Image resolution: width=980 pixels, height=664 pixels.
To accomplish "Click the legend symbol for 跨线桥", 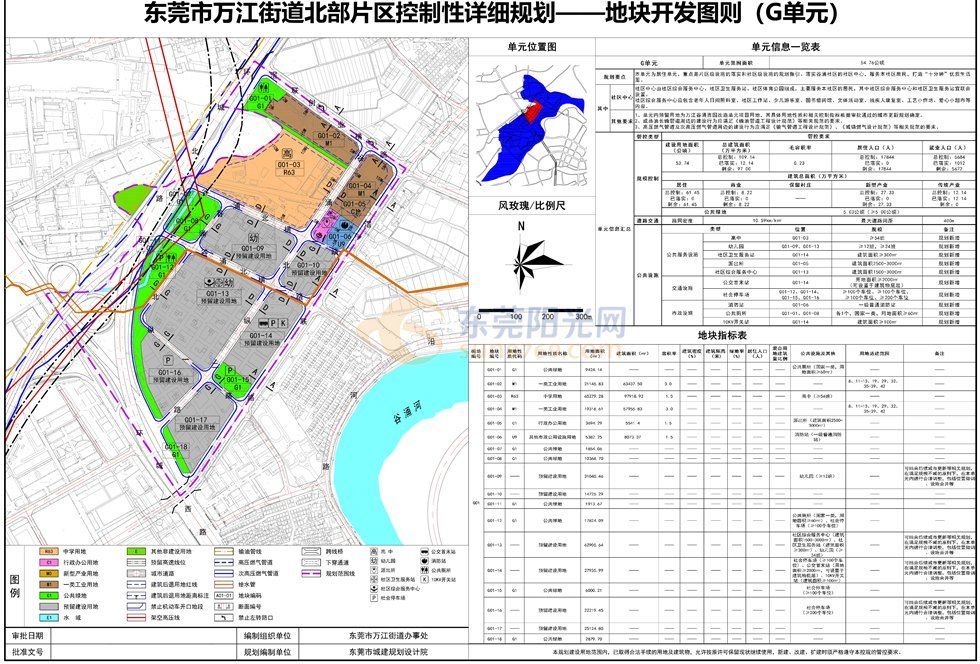I will (311, 551).
